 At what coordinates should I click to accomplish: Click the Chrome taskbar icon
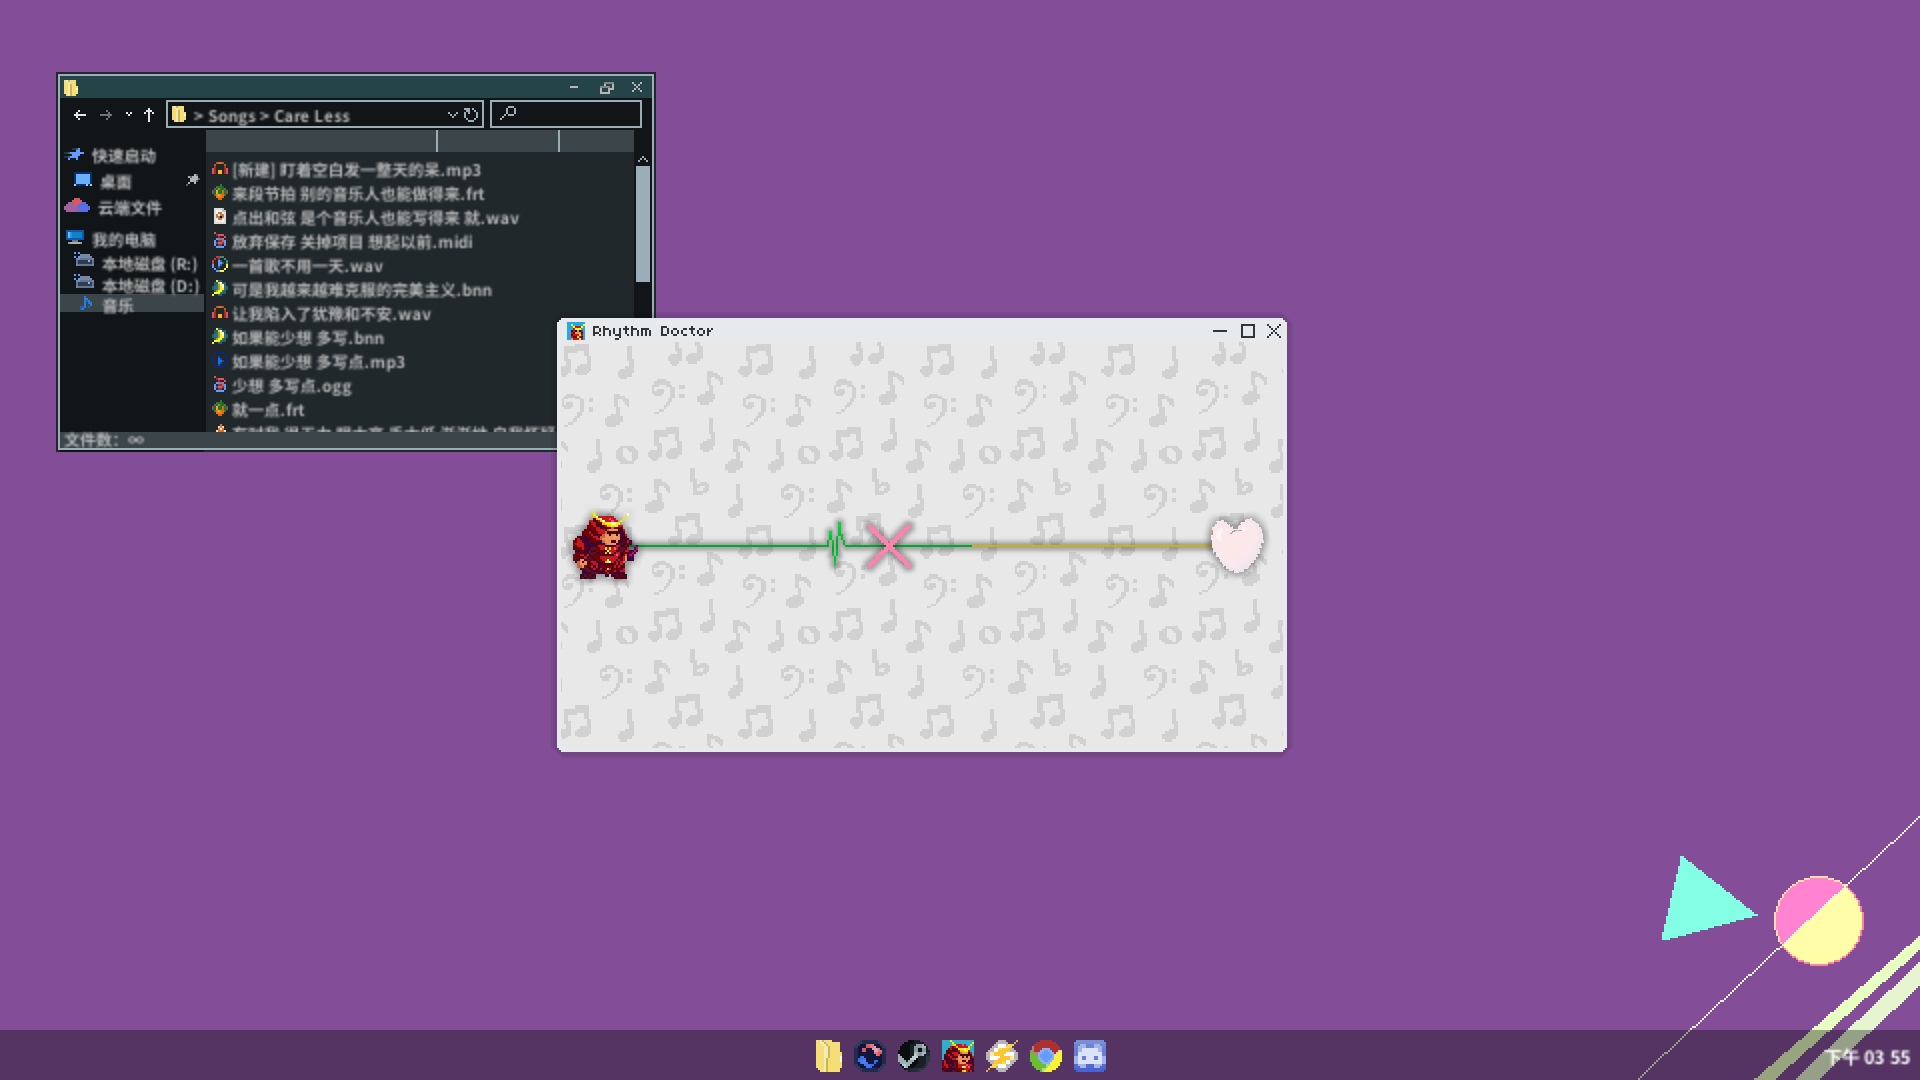click(1045, 1056)
